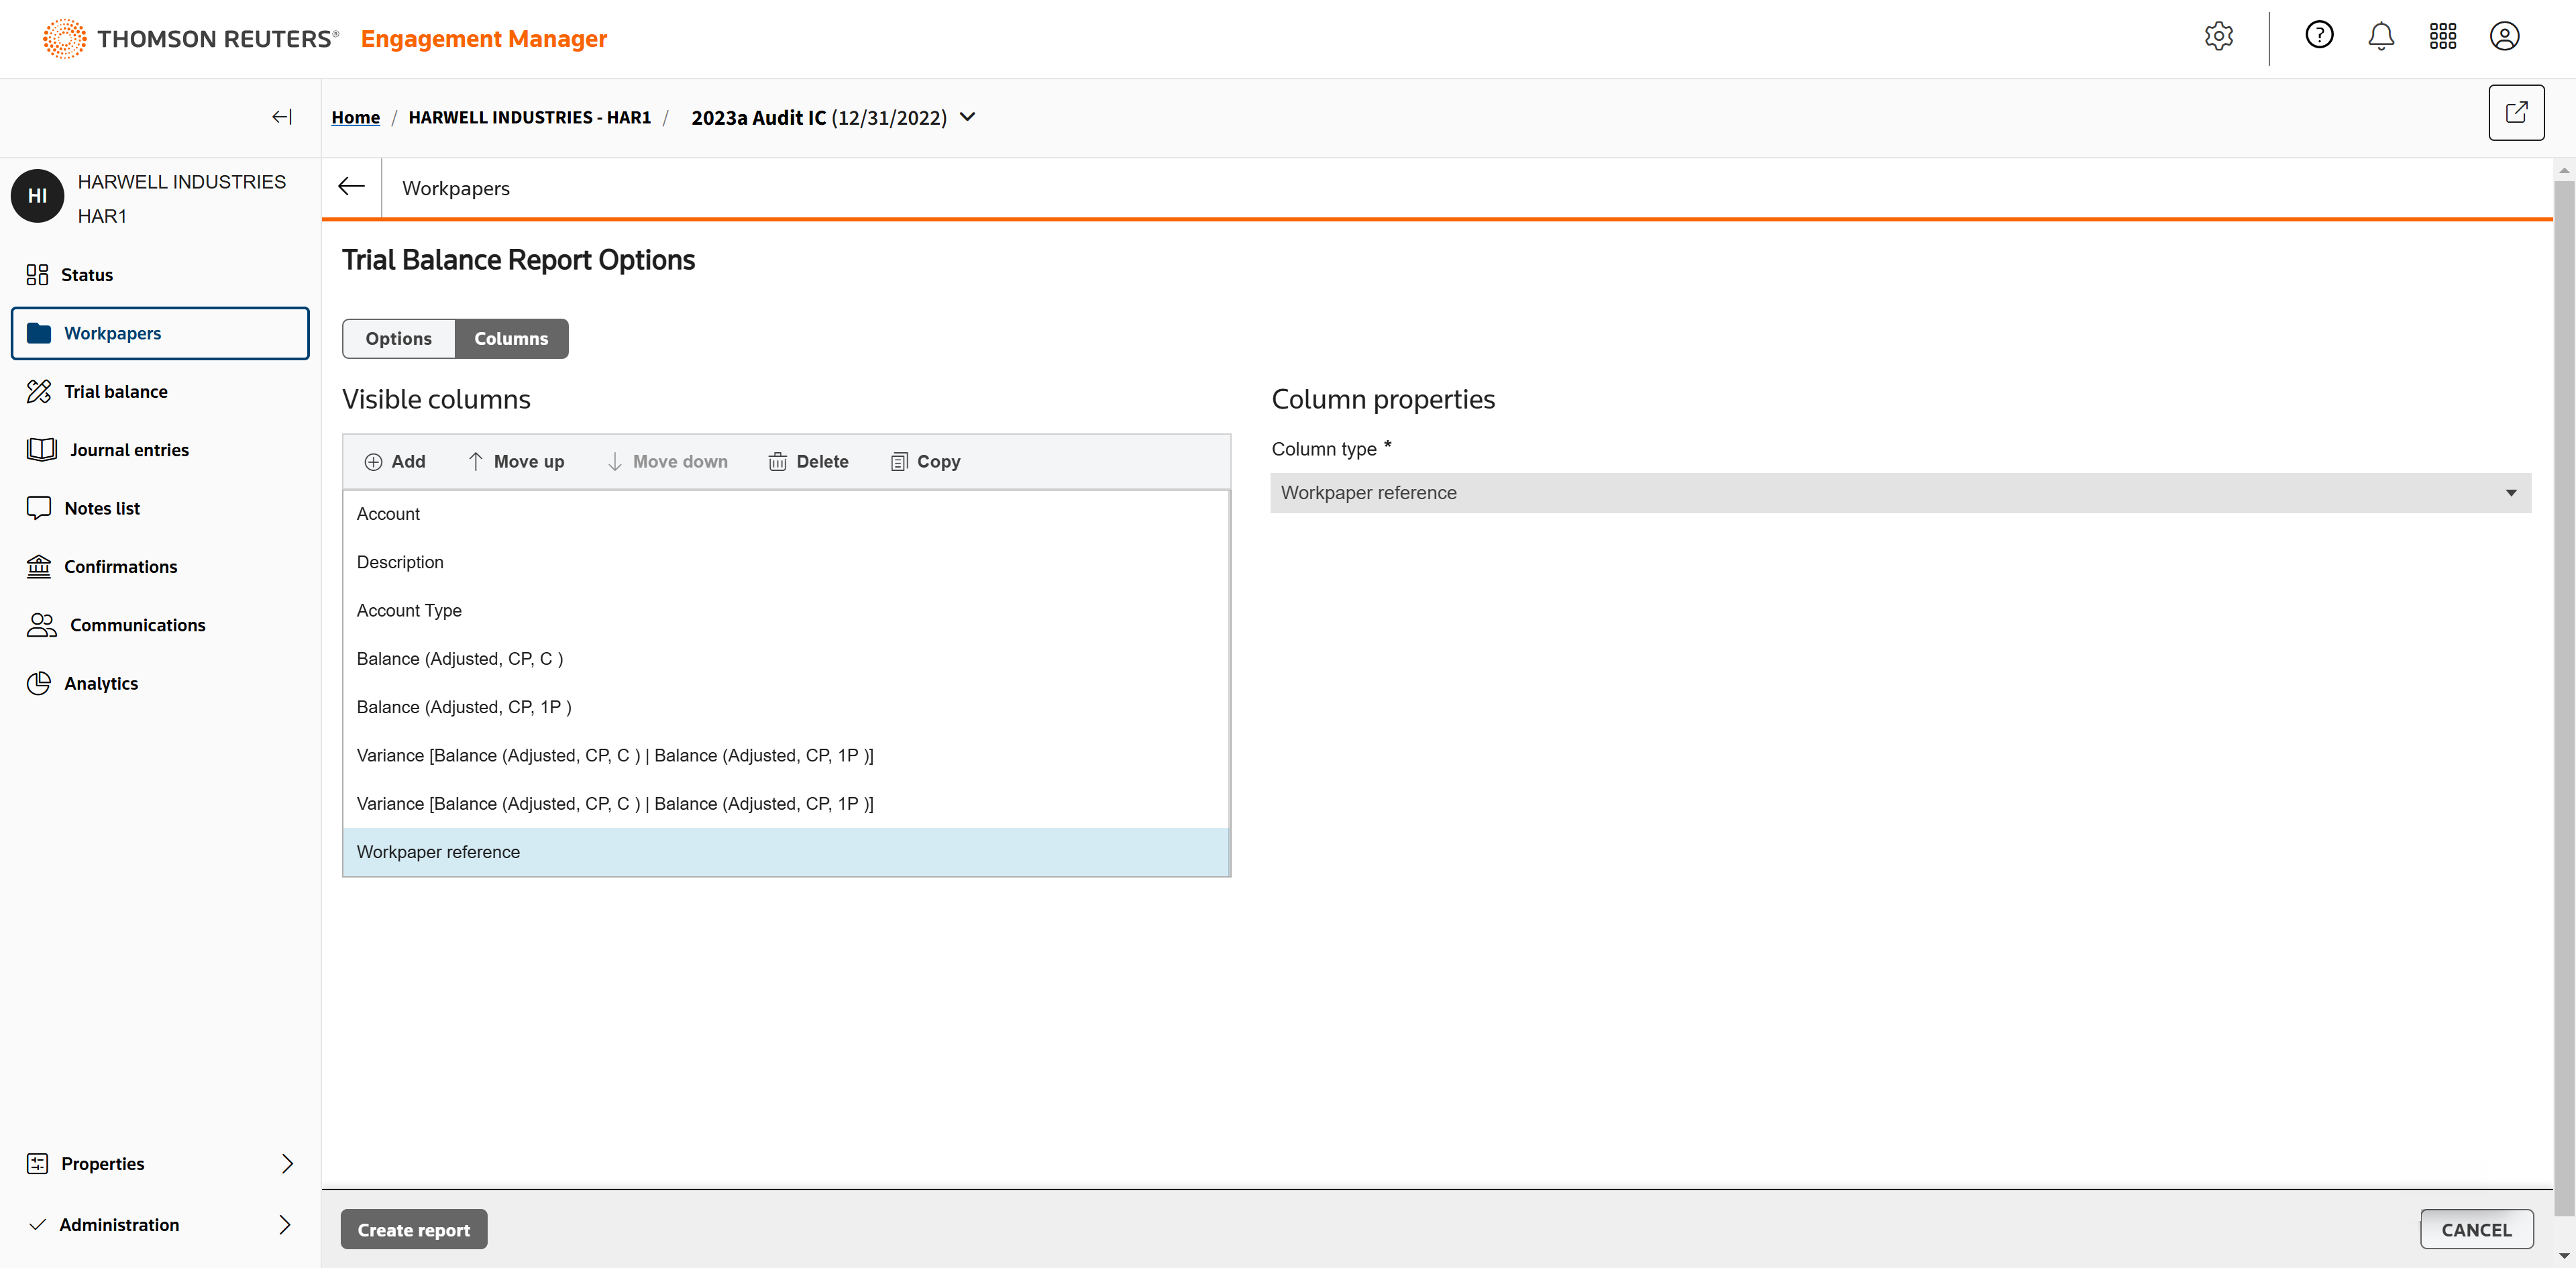Collapse the left sidebar panel
This screenshot has width=2576, height=1268.
(282, 117)
